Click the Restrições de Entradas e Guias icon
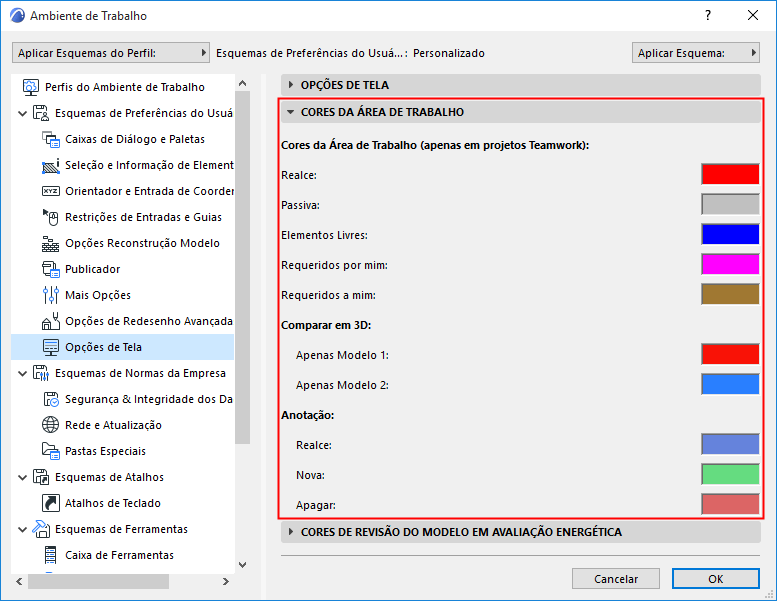777x601 pixels. (x=51, y=217)
